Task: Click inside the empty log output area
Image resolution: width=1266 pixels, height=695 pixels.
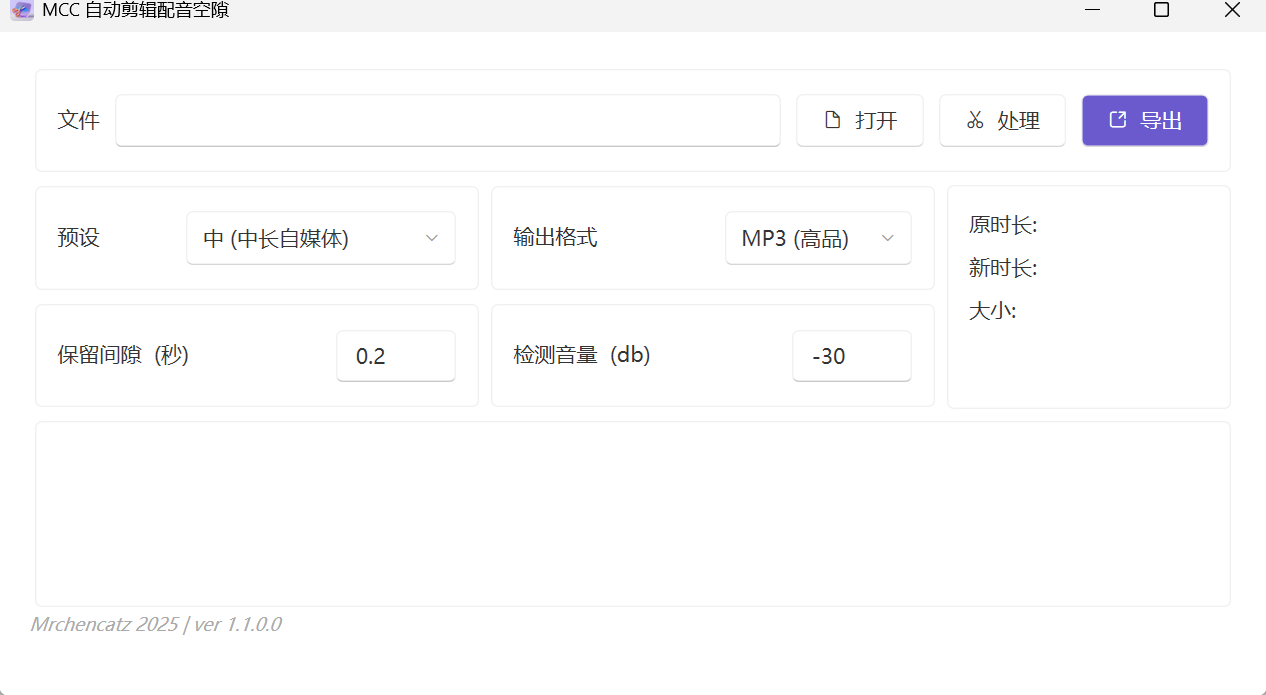Action: click(x=632, y=513)
